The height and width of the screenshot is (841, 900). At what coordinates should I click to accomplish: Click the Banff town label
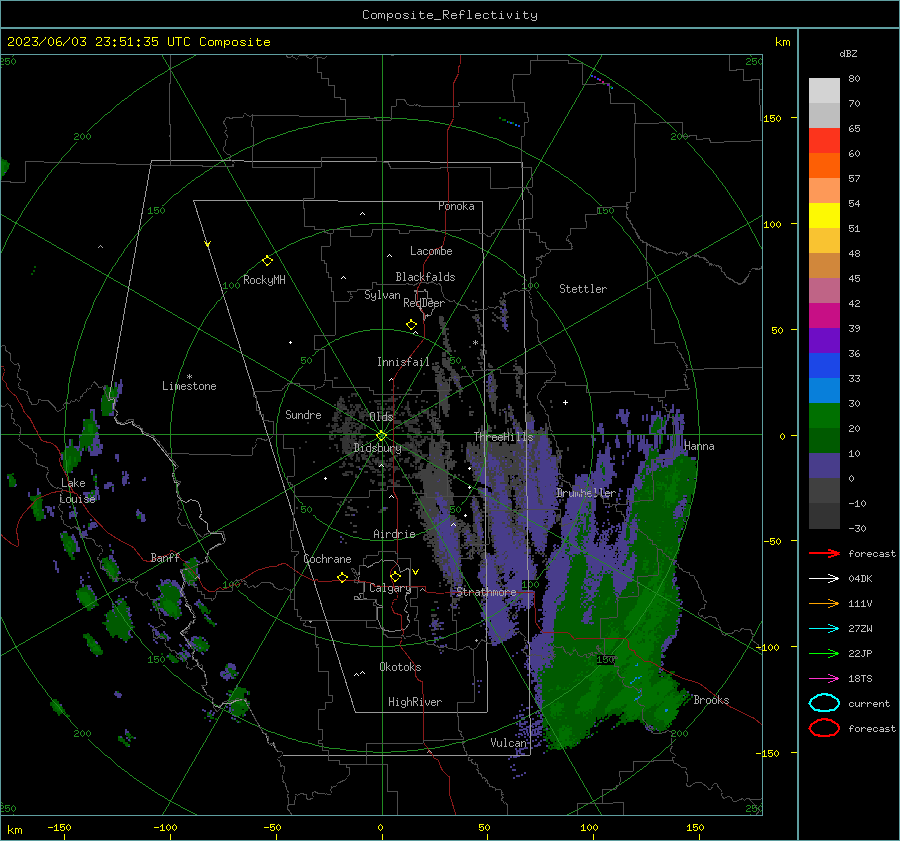coord(165,557)
